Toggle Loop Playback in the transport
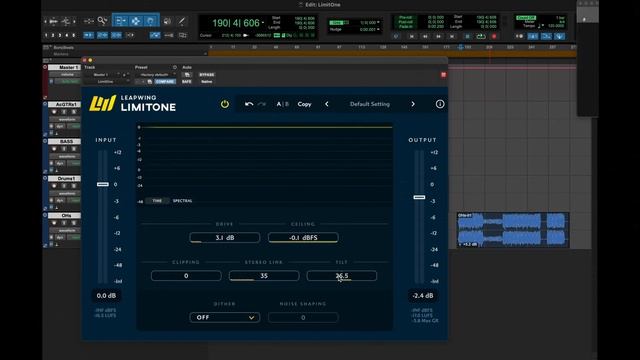Image resolution: width=640 pixels, height=360 pixels. (481, 36)
